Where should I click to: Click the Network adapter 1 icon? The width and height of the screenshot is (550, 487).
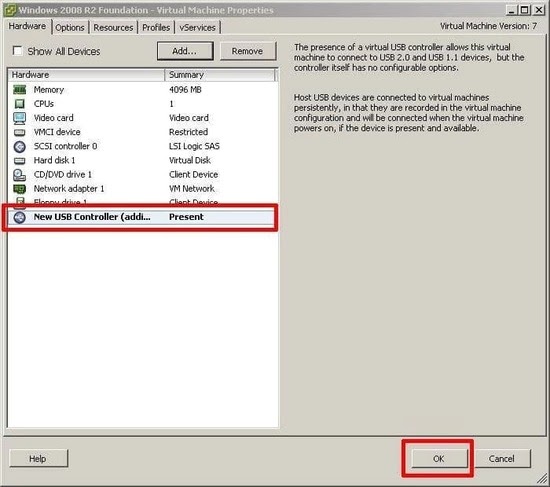[x=20, y=189]
